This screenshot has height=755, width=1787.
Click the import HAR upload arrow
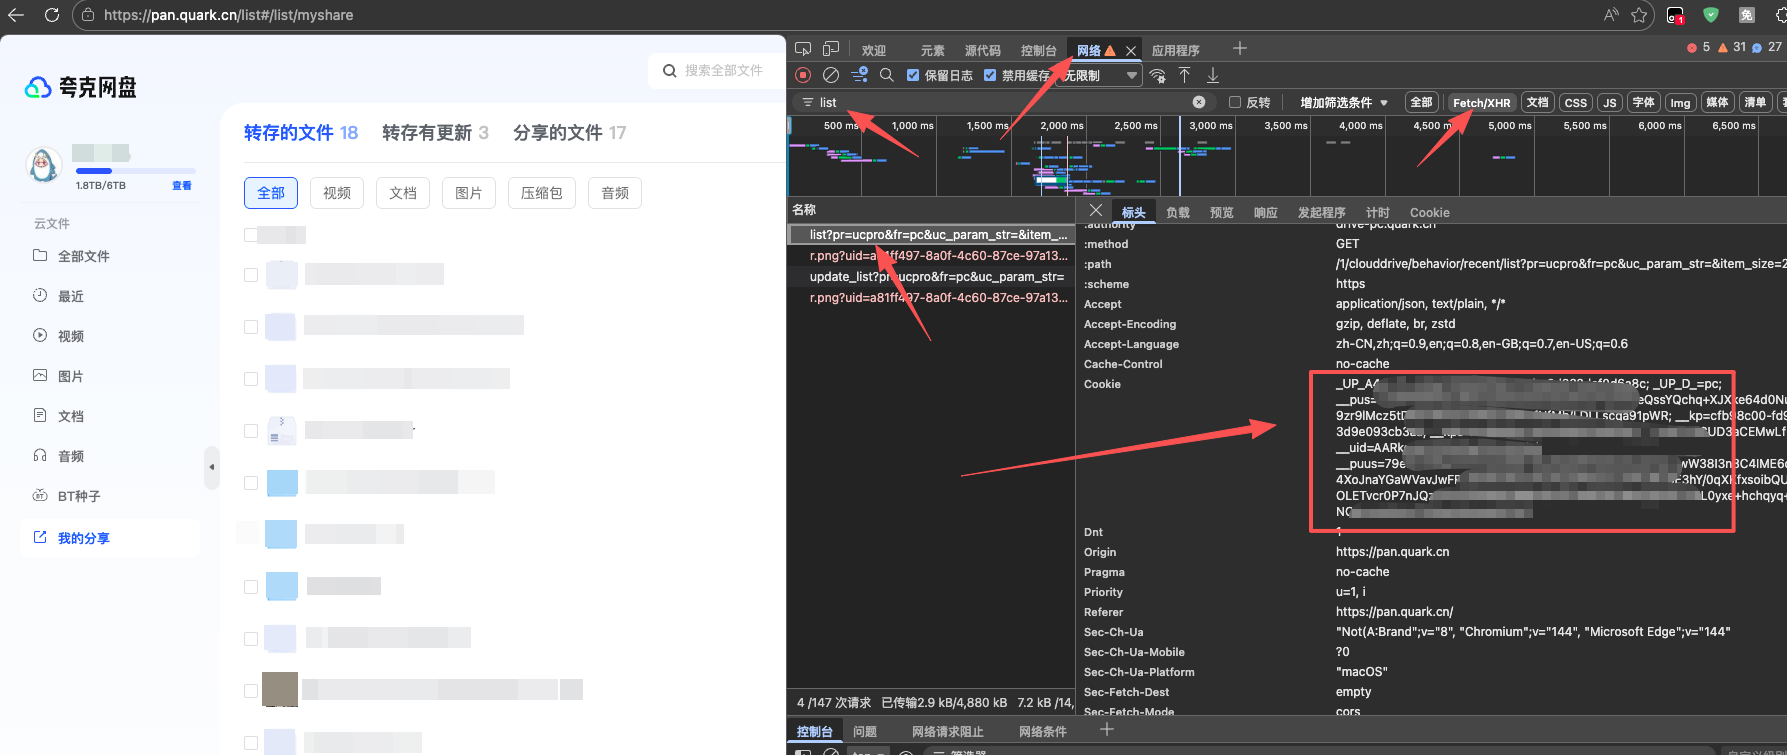[x=1185, y=75]
